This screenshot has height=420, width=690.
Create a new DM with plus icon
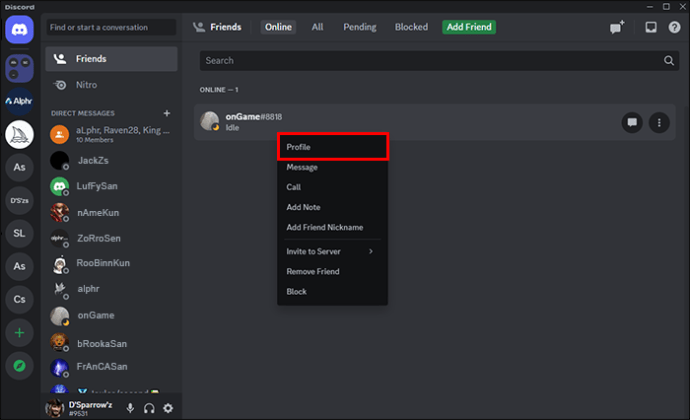(x=167, y=113)
